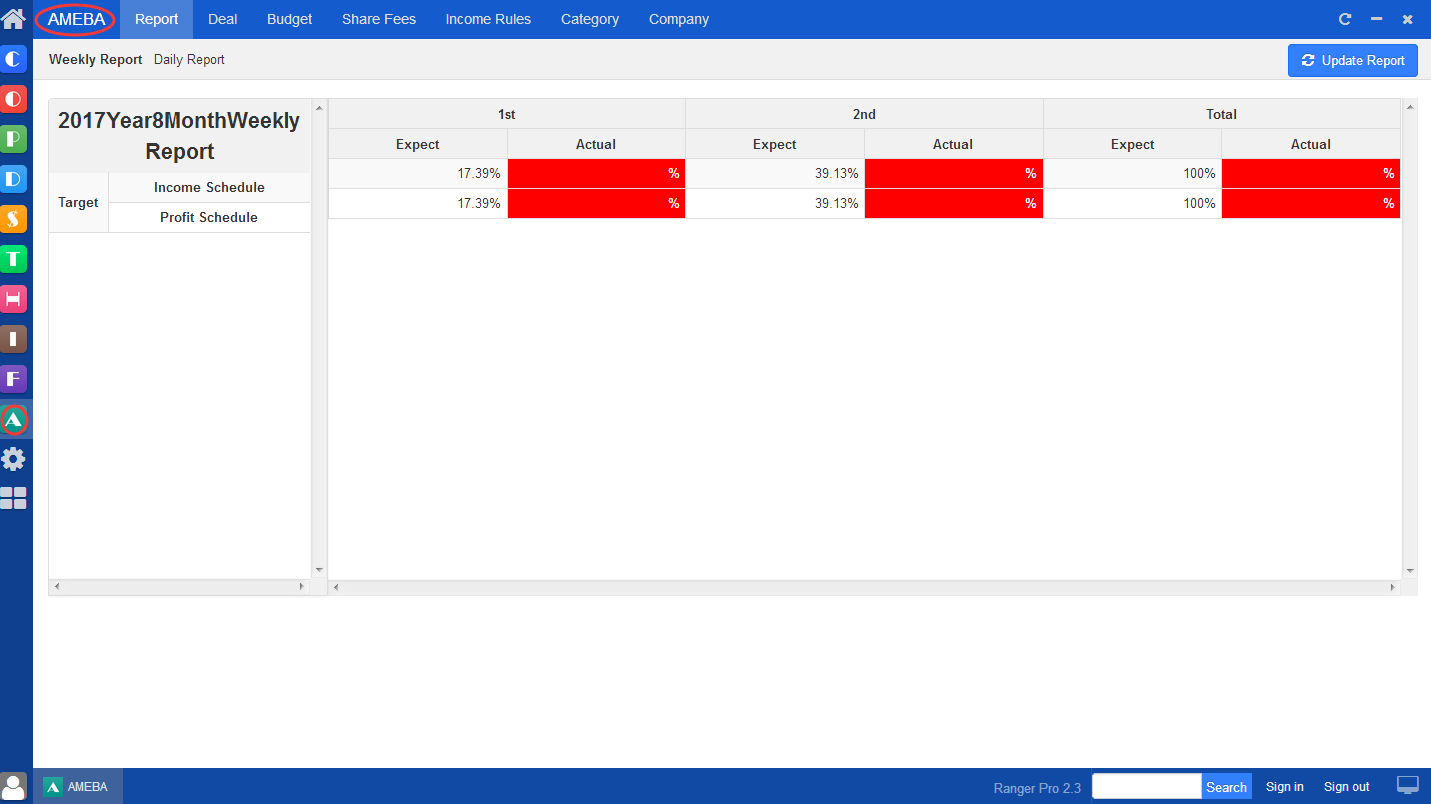
Task: Open the orange dollar sign app icon
Action: point(14,219)
